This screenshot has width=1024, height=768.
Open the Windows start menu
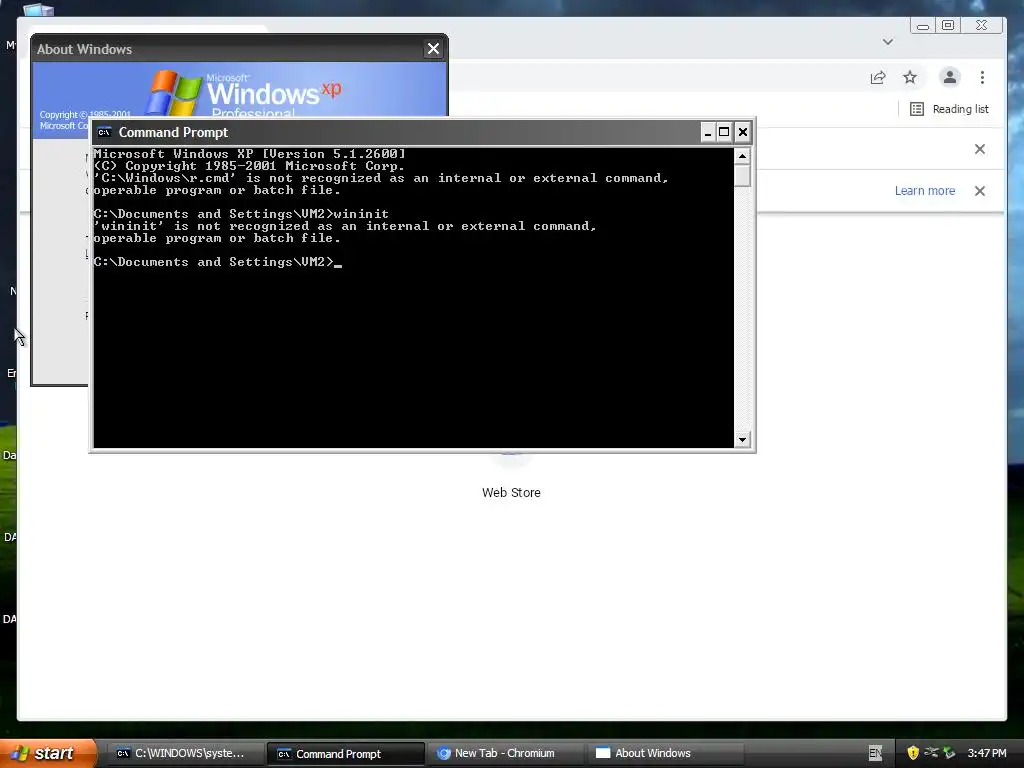click(48, 753)
